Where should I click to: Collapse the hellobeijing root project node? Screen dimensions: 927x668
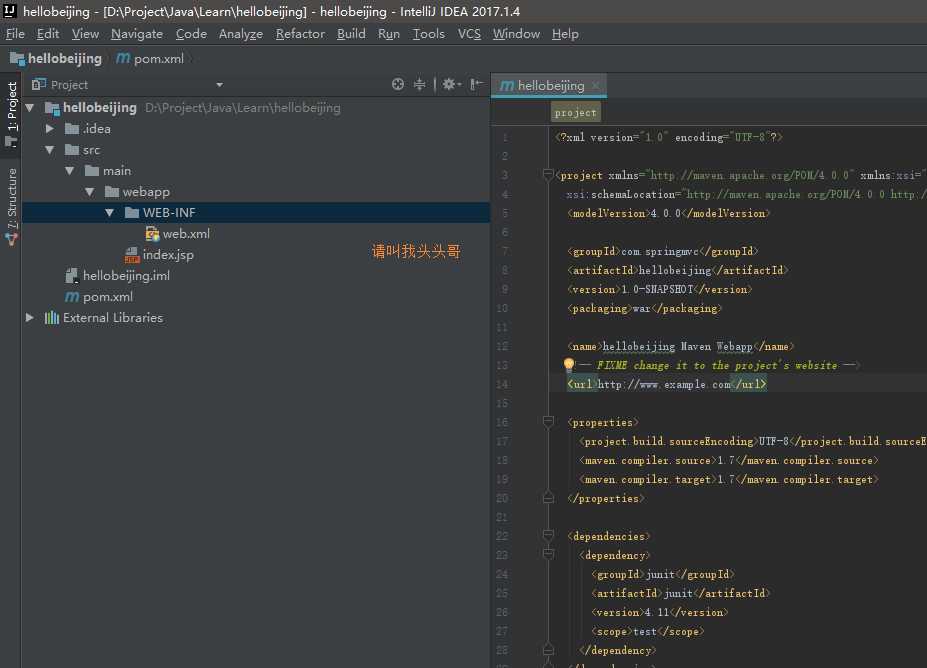(x=30, y=108)
